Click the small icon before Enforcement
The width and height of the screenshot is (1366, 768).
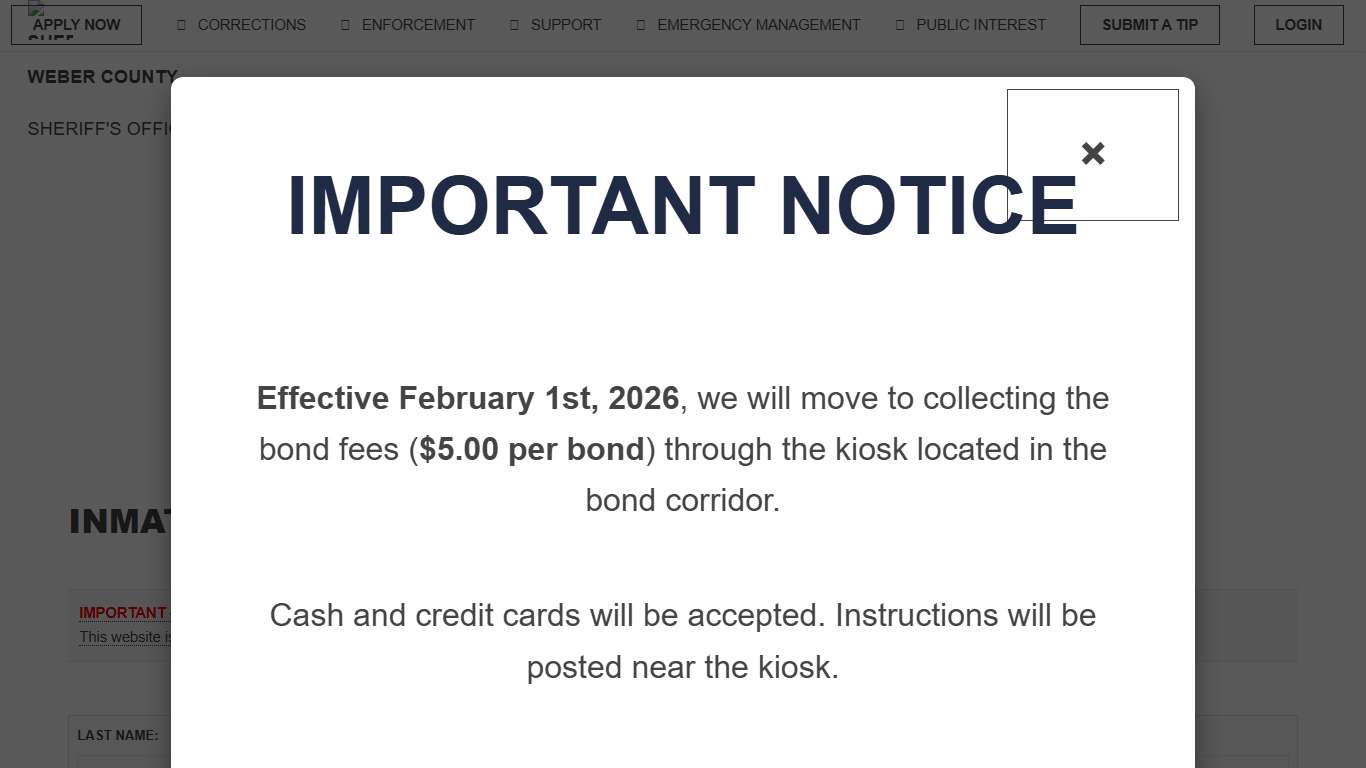346,25
